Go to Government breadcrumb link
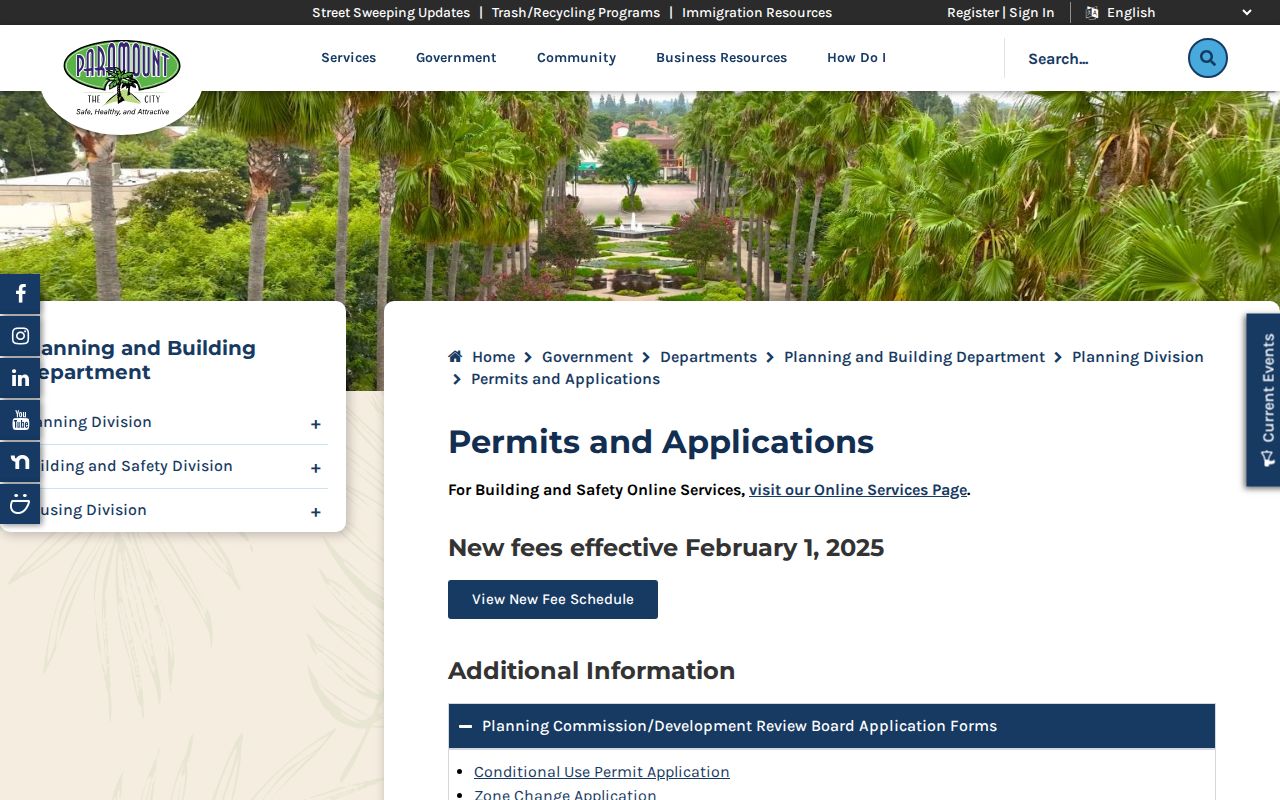 [587, 357]
